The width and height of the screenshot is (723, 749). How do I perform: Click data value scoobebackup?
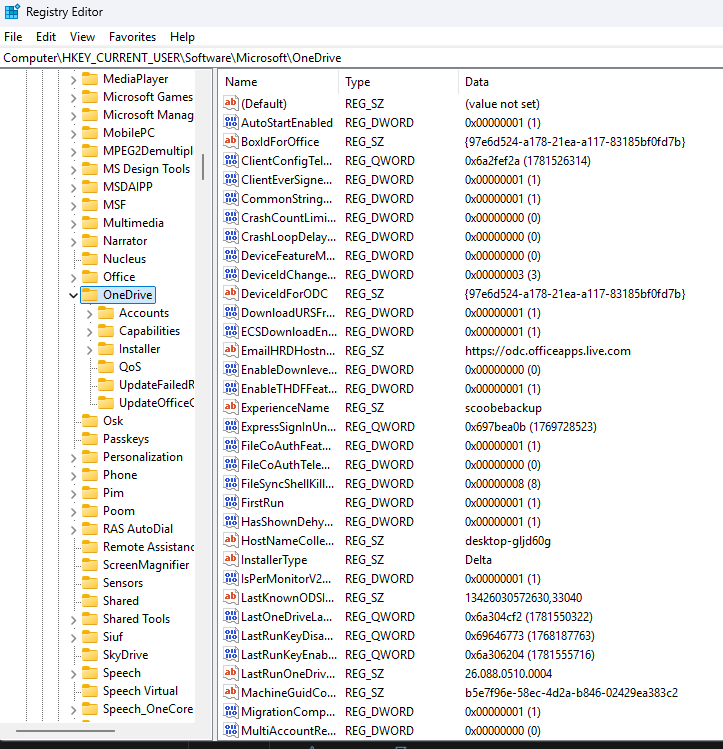503,407
